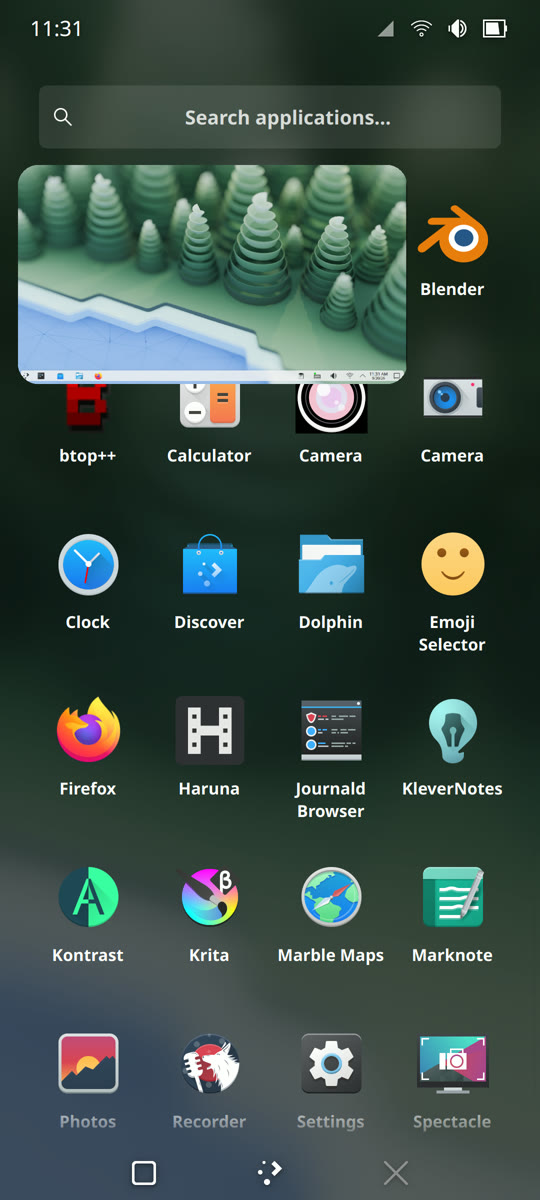Image resolution: width=540 pixels, height=1200 pixels.
Task: Select the forest wallpaper window thumbnail
Action: click(212, 274)
